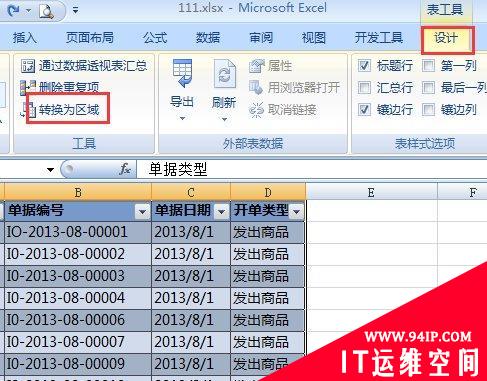
Task: Click 通过数据透视表汇总 command
Action: pos(93,66)
